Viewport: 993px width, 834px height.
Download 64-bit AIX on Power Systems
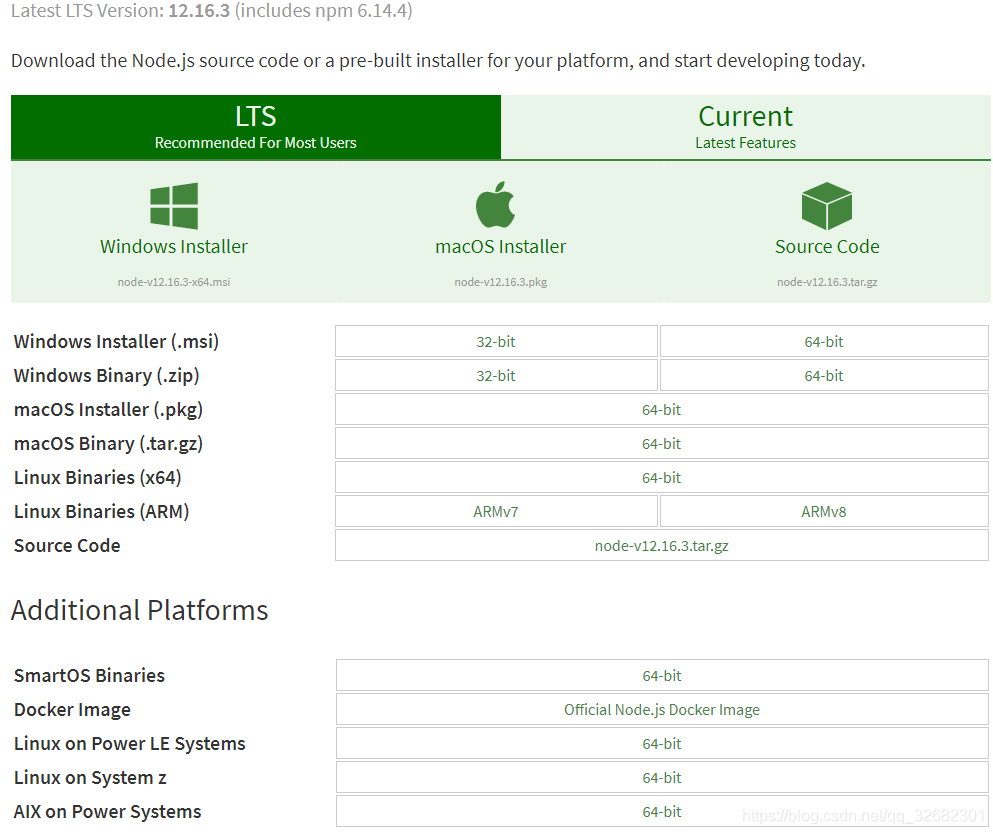pos(662,812)
